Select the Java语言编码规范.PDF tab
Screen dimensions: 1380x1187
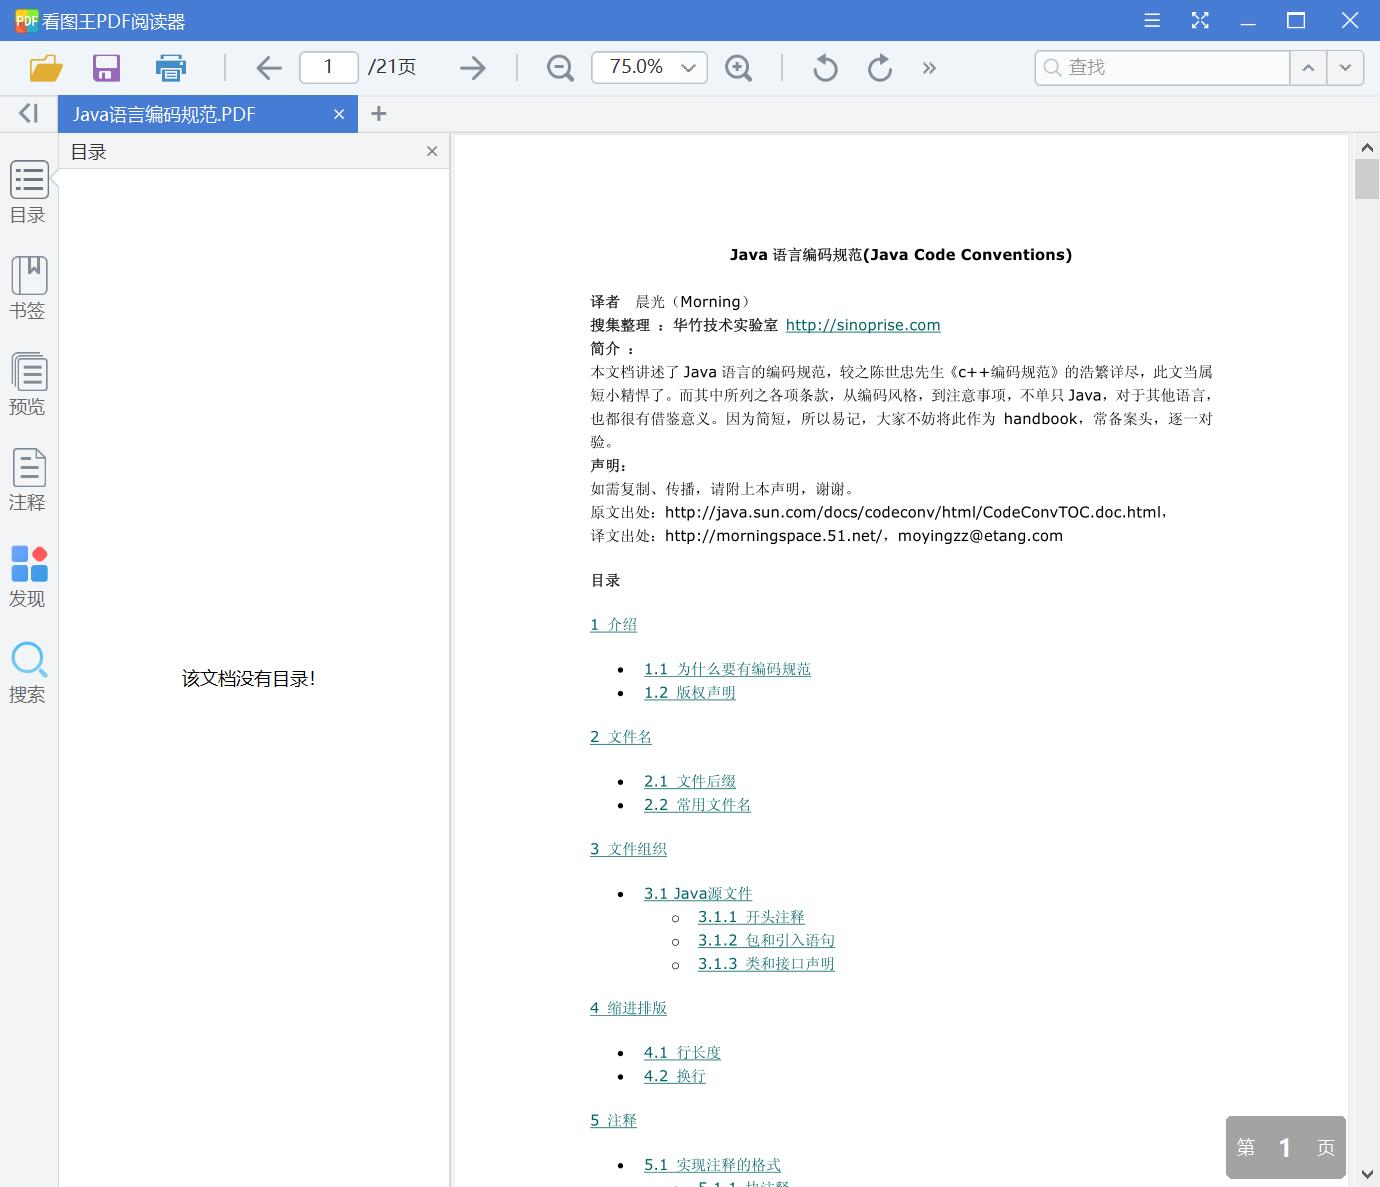pos(207,114)
